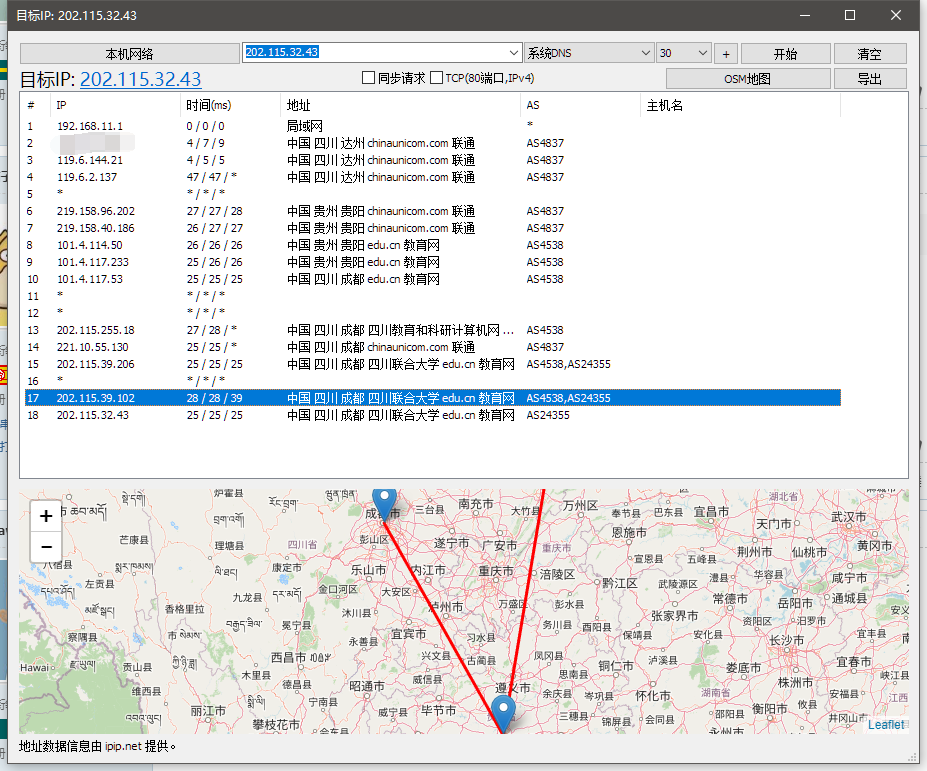Click the blurred IP in hop 2 row

click(x=93, y=143)
